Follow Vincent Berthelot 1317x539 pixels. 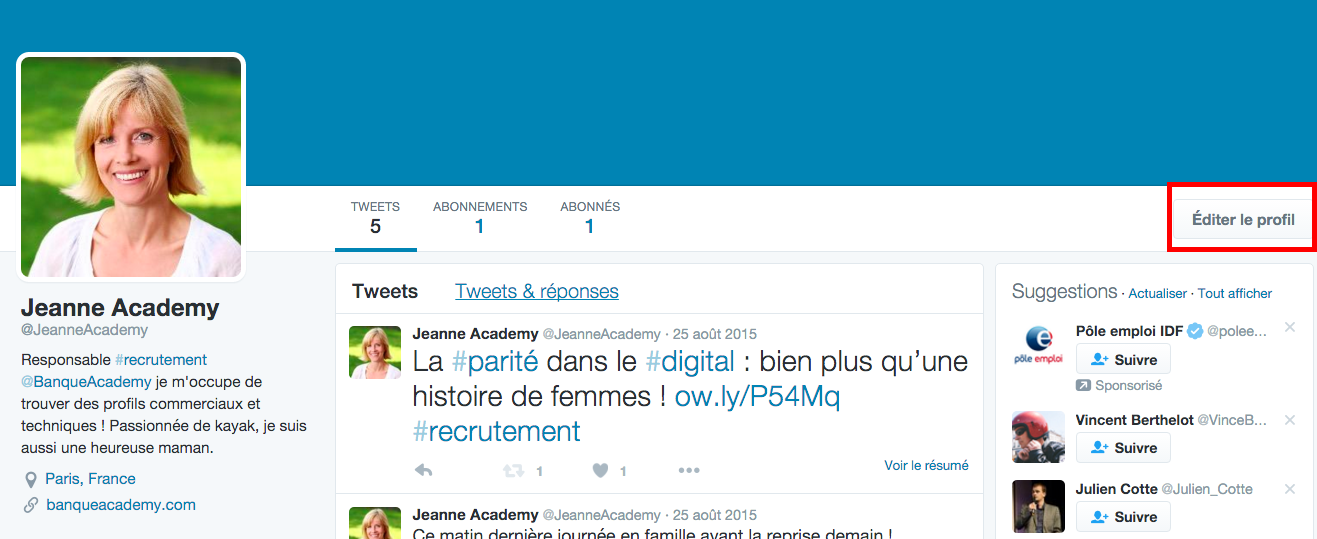[x=1123, y=448]
